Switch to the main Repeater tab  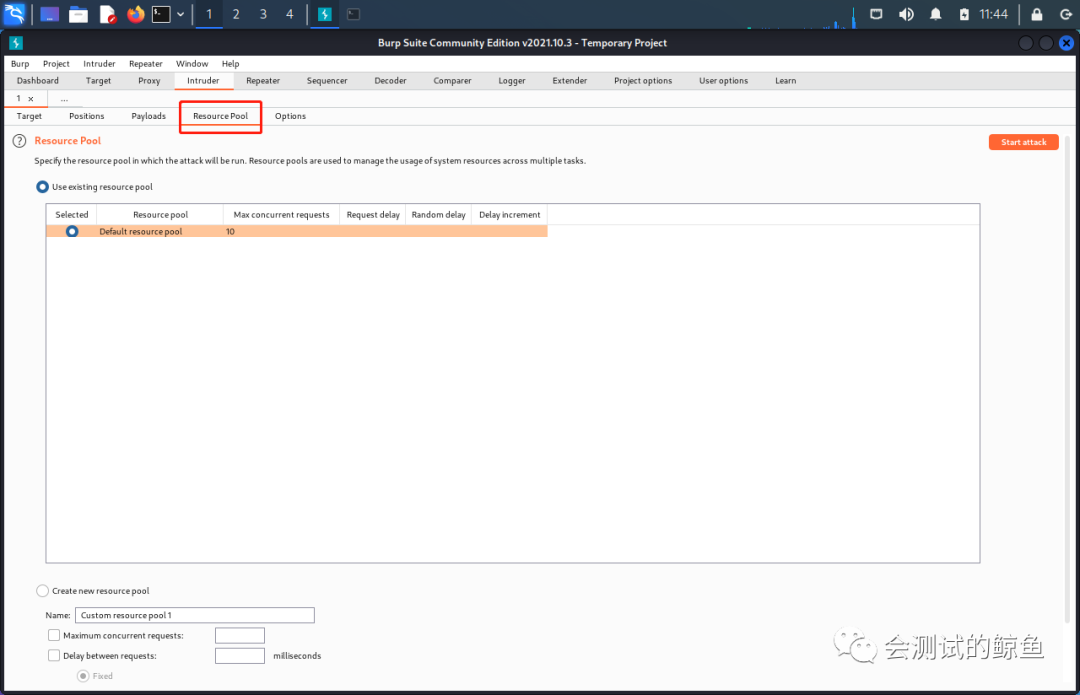pyautogui.click(x=263, y=81)
